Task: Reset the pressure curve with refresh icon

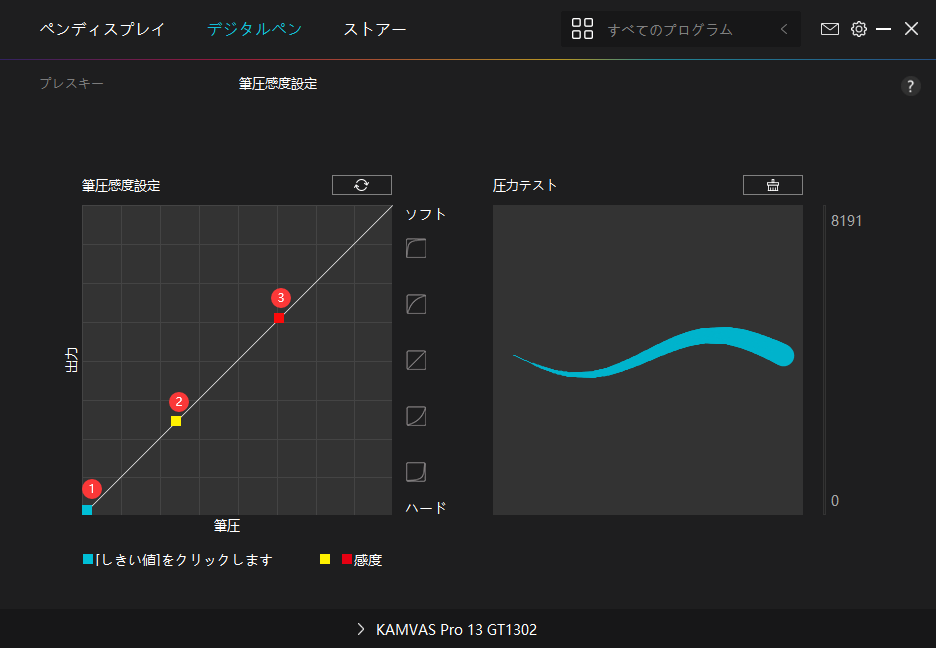Action: 362,185
